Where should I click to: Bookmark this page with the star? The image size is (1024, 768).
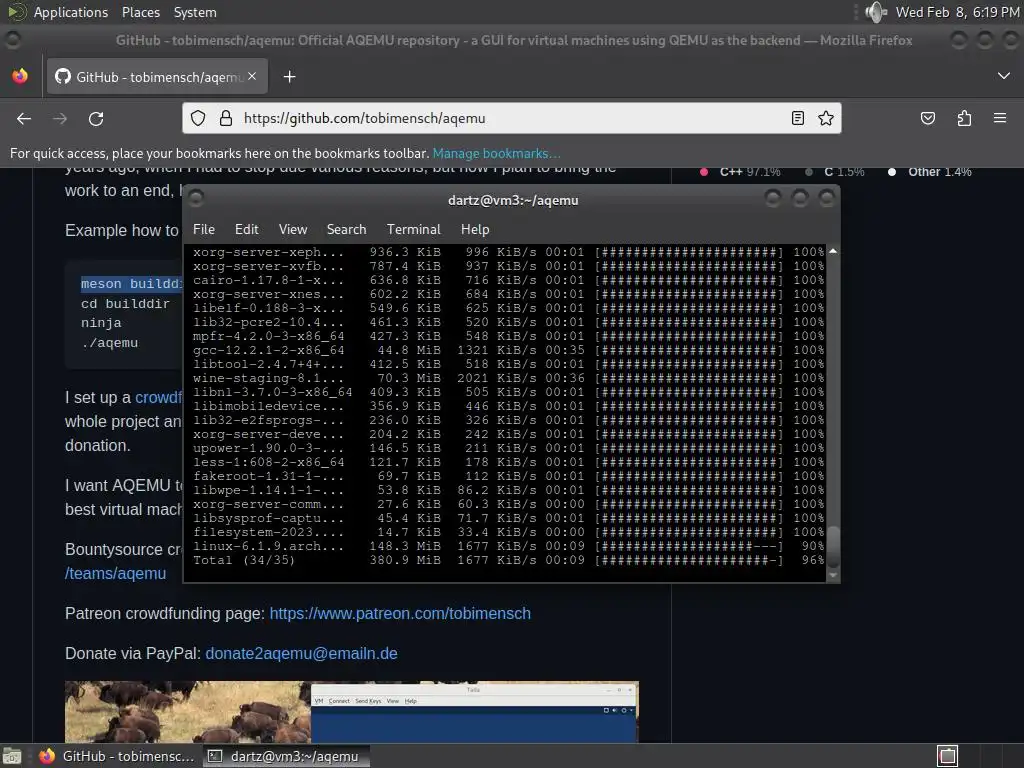pos(825,118)
